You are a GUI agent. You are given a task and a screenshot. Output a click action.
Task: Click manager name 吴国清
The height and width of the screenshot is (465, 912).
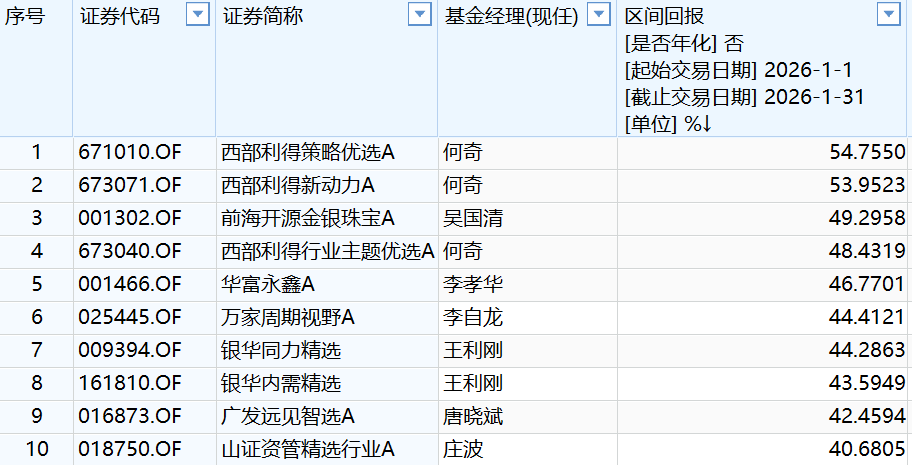[473, 218]
